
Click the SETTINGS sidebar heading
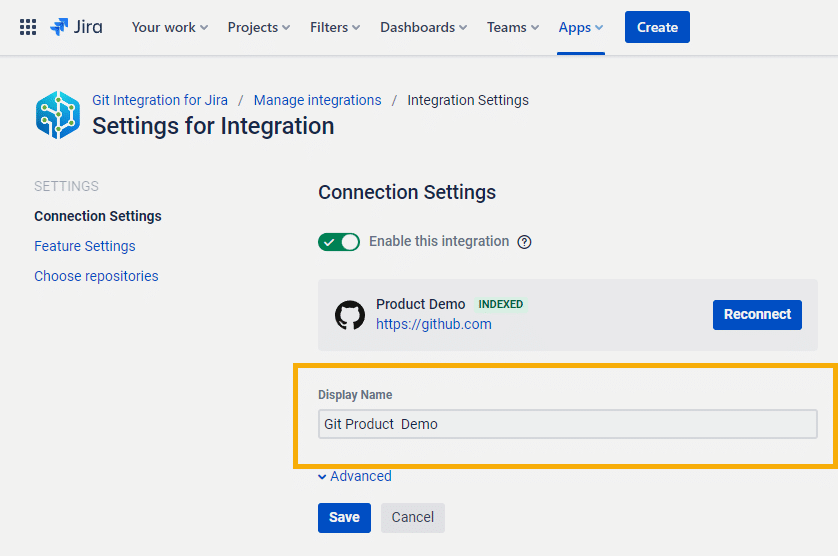point(66,186)
